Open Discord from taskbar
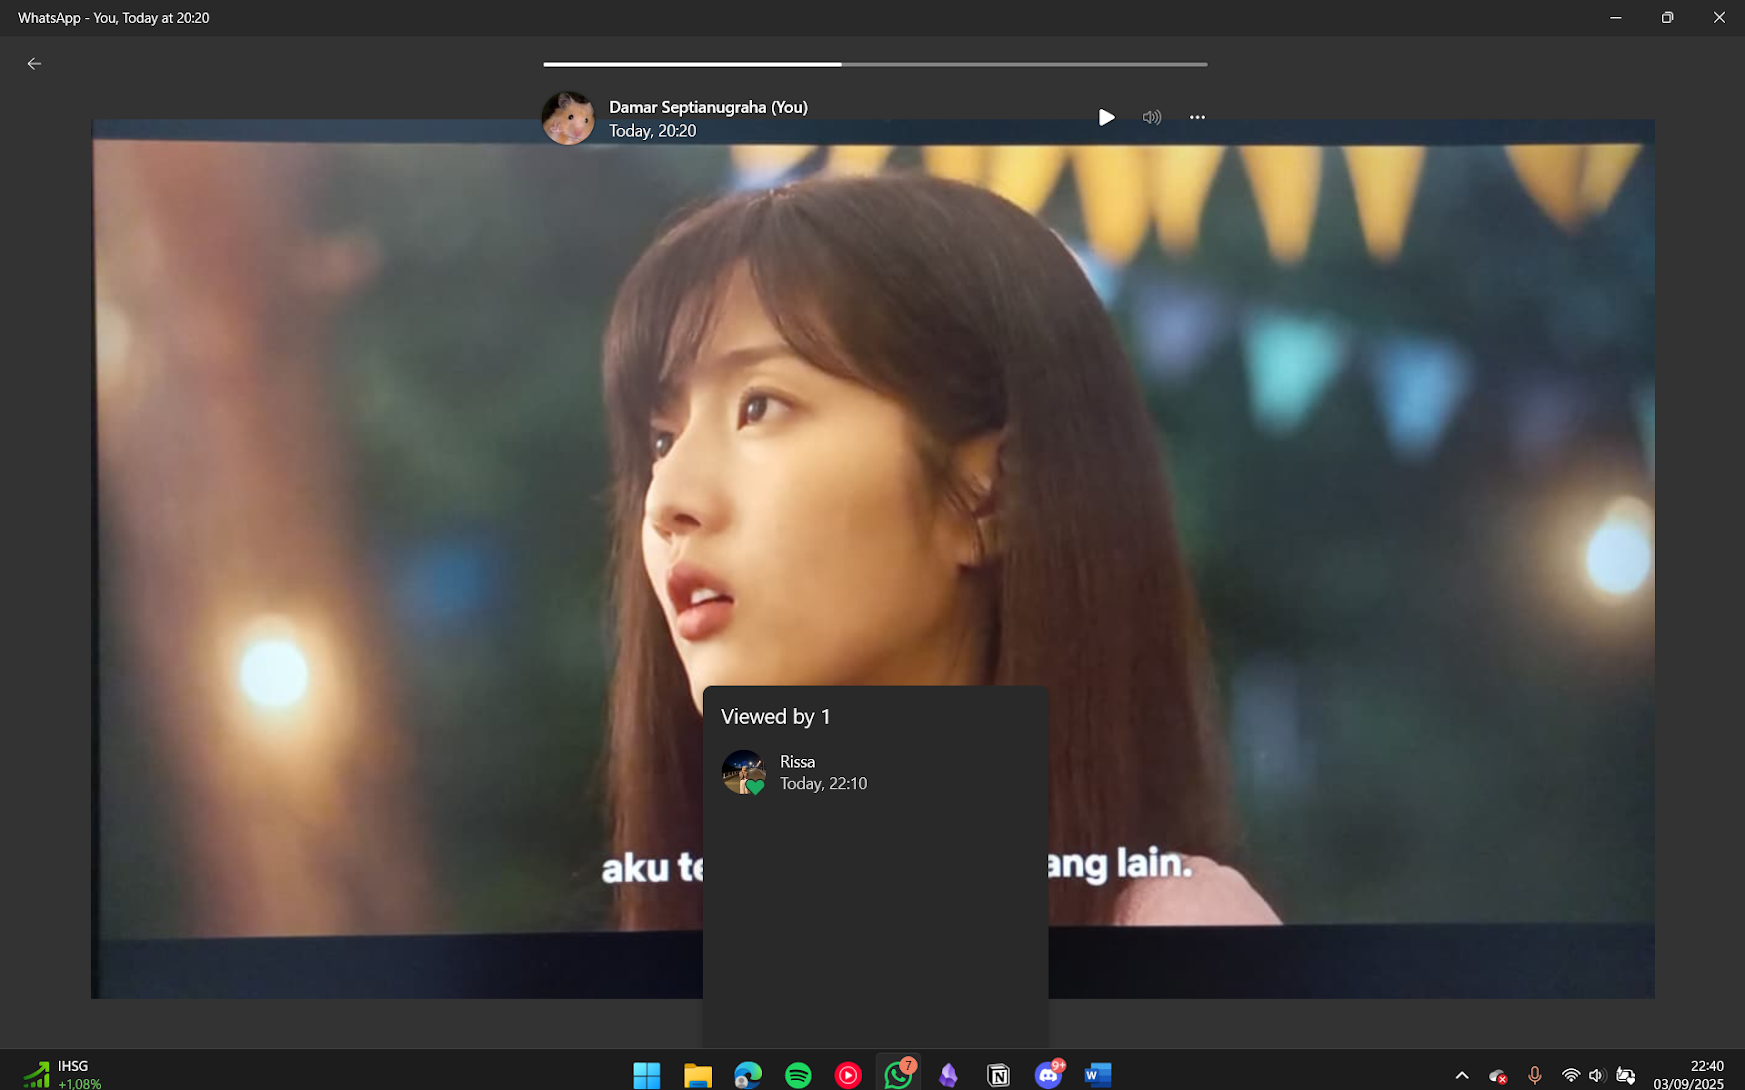1745x1090 pixels. click(1049, 1074)
